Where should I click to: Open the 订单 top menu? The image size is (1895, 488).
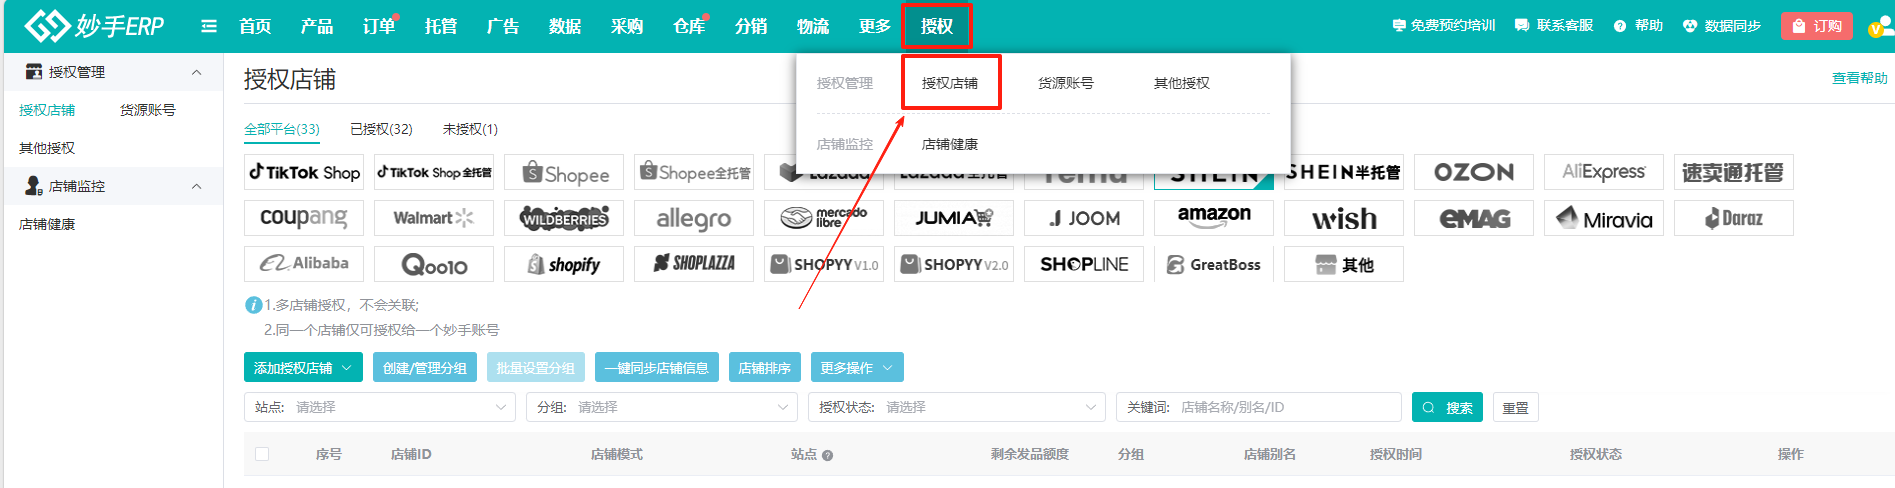(x=379, y=26)
